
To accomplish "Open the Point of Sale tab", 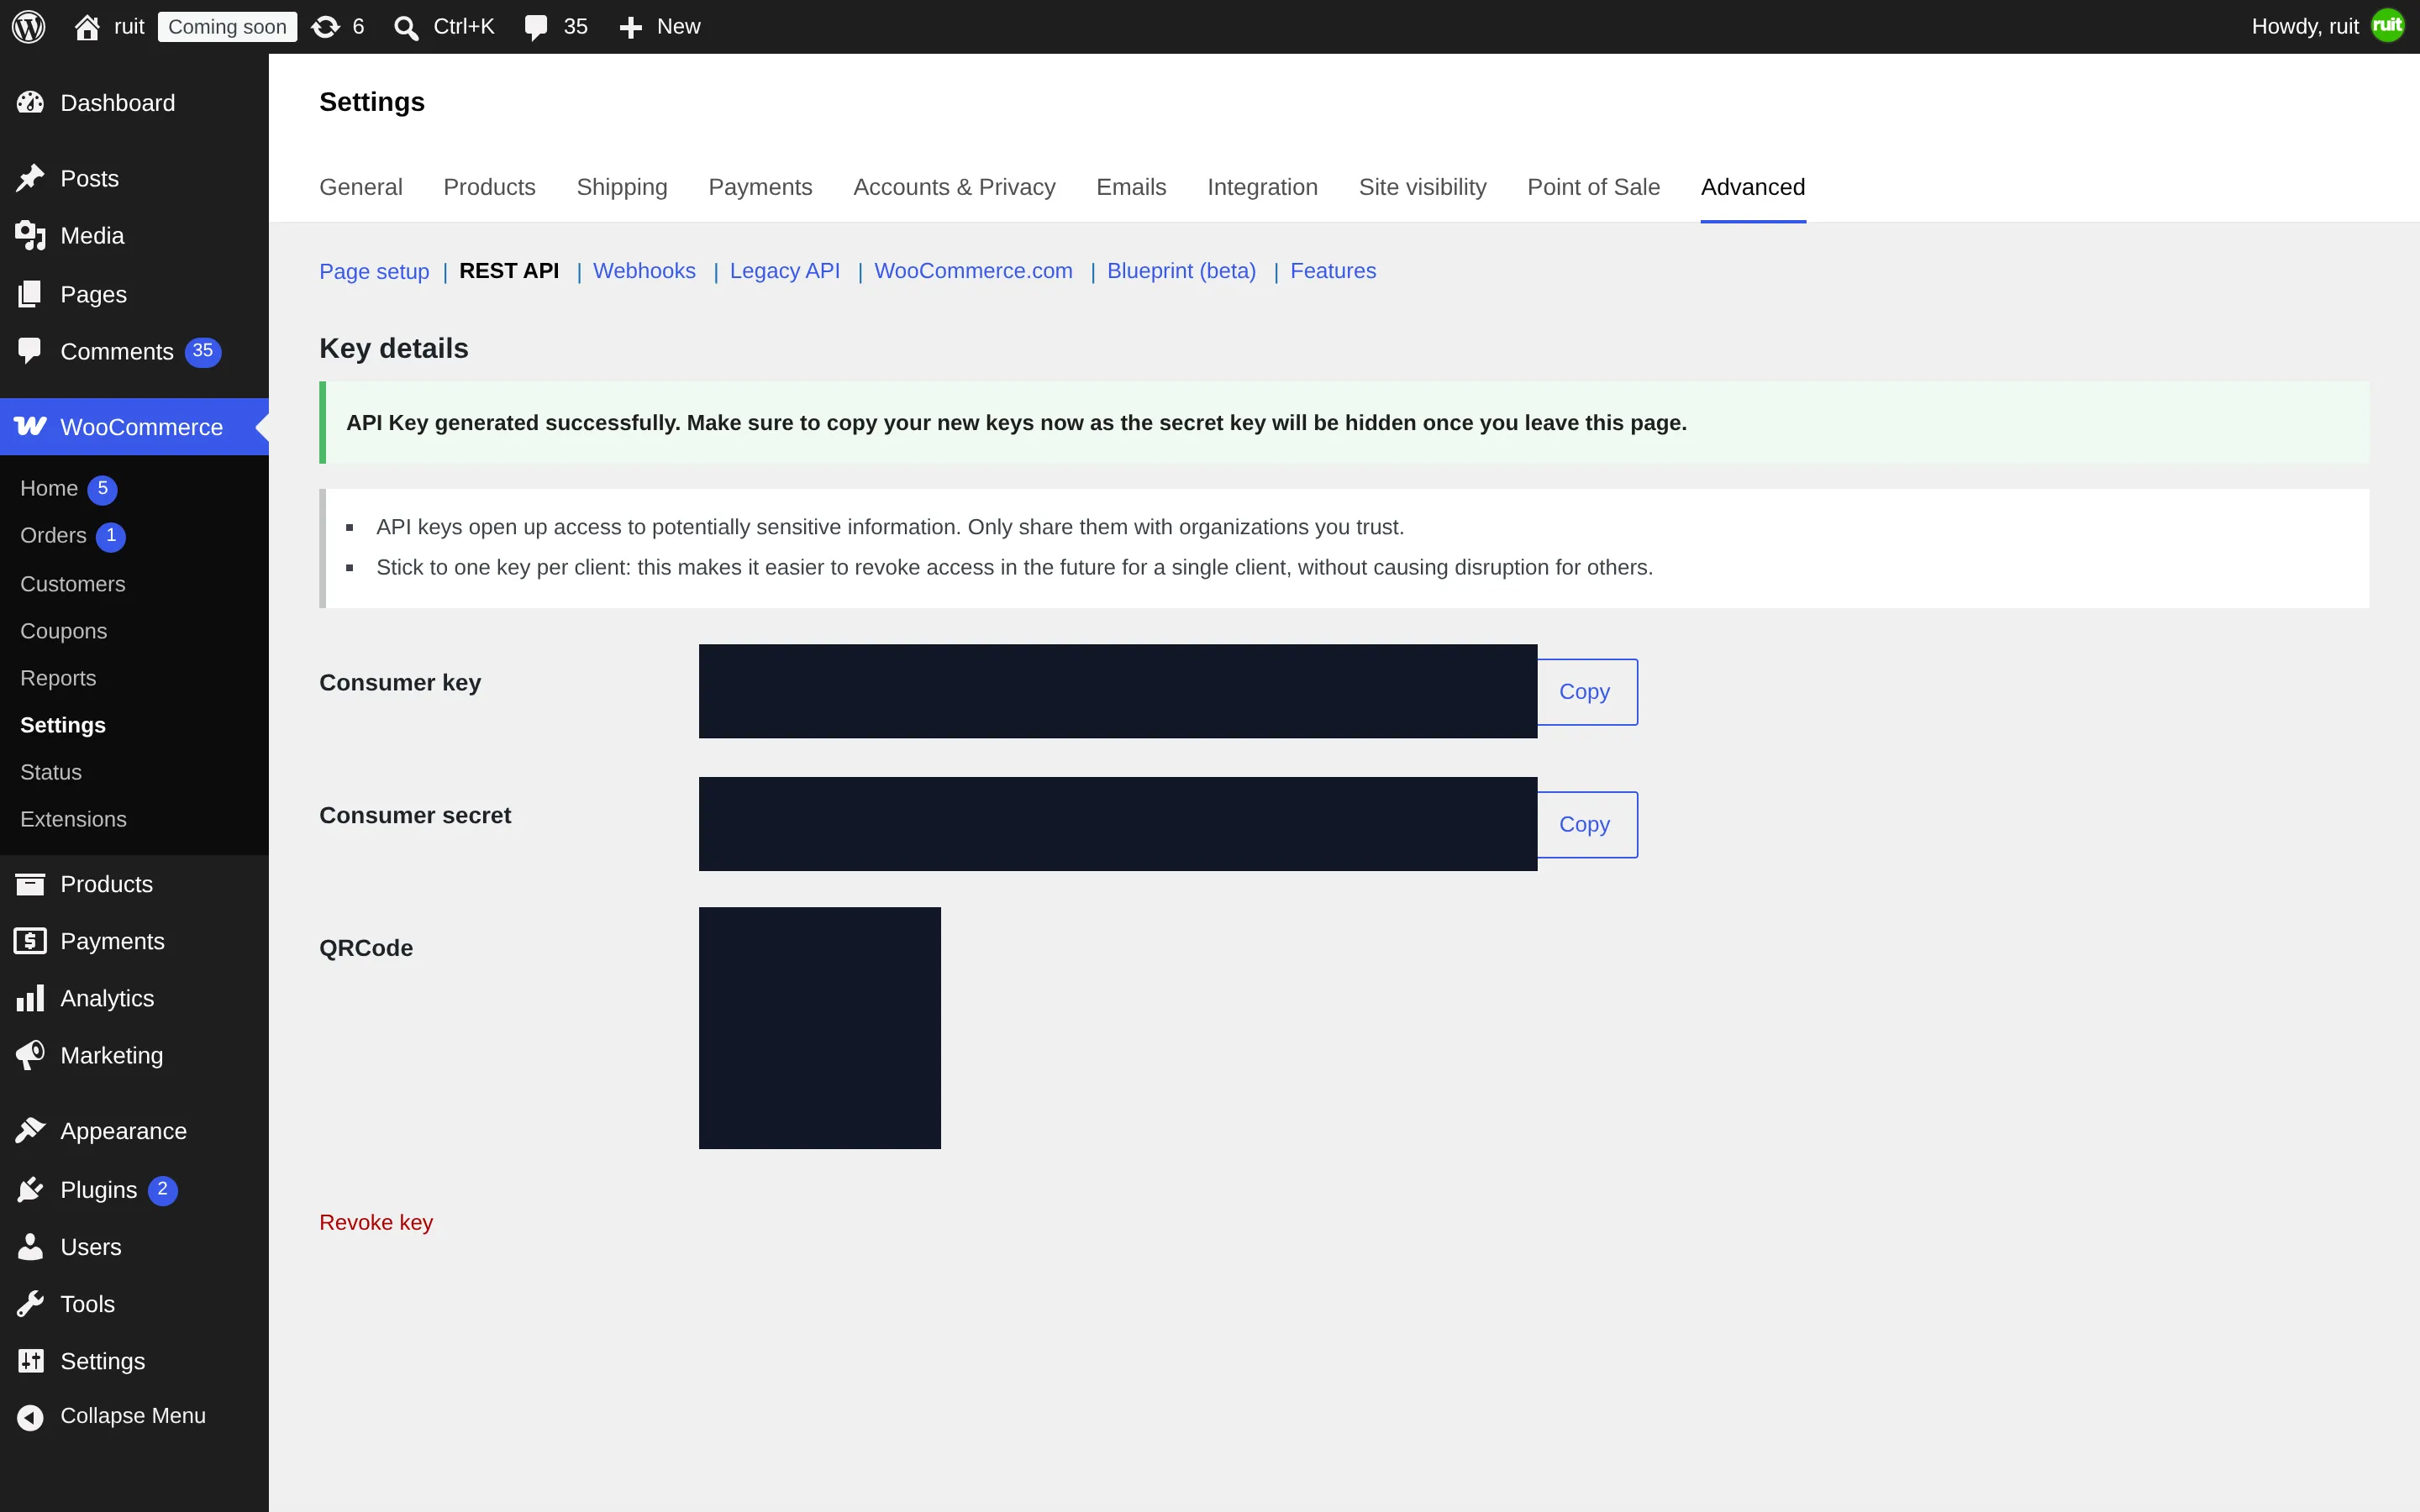I will coord(1593,187).
